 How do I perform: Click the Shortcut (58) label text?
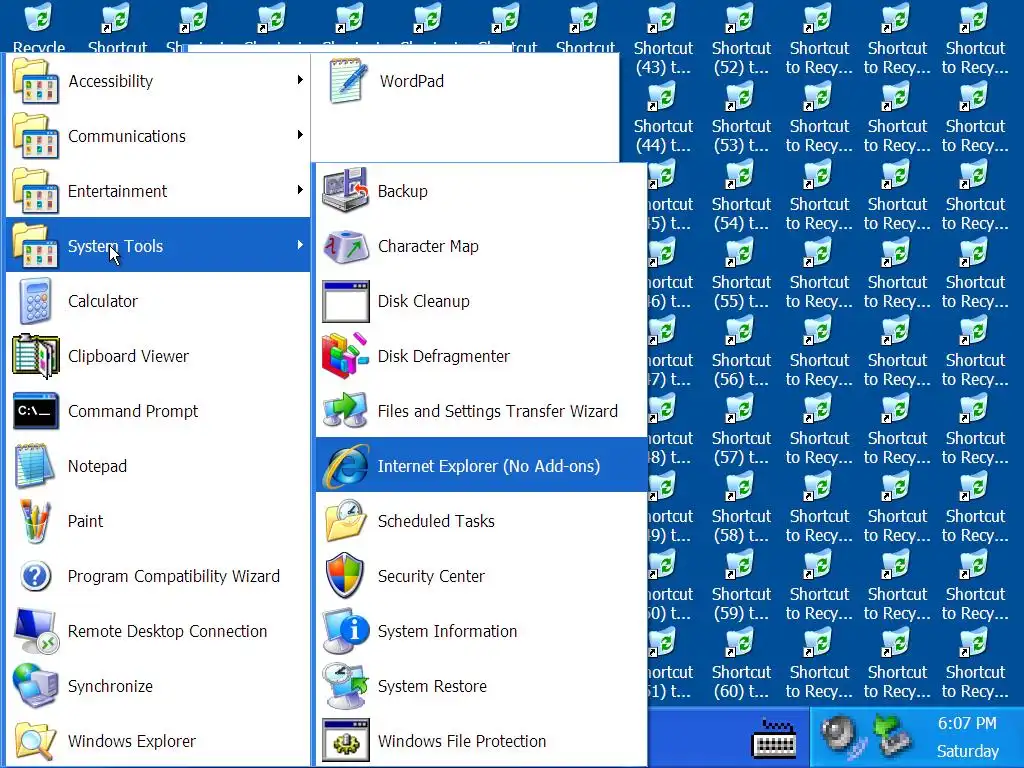coord(741,526)
